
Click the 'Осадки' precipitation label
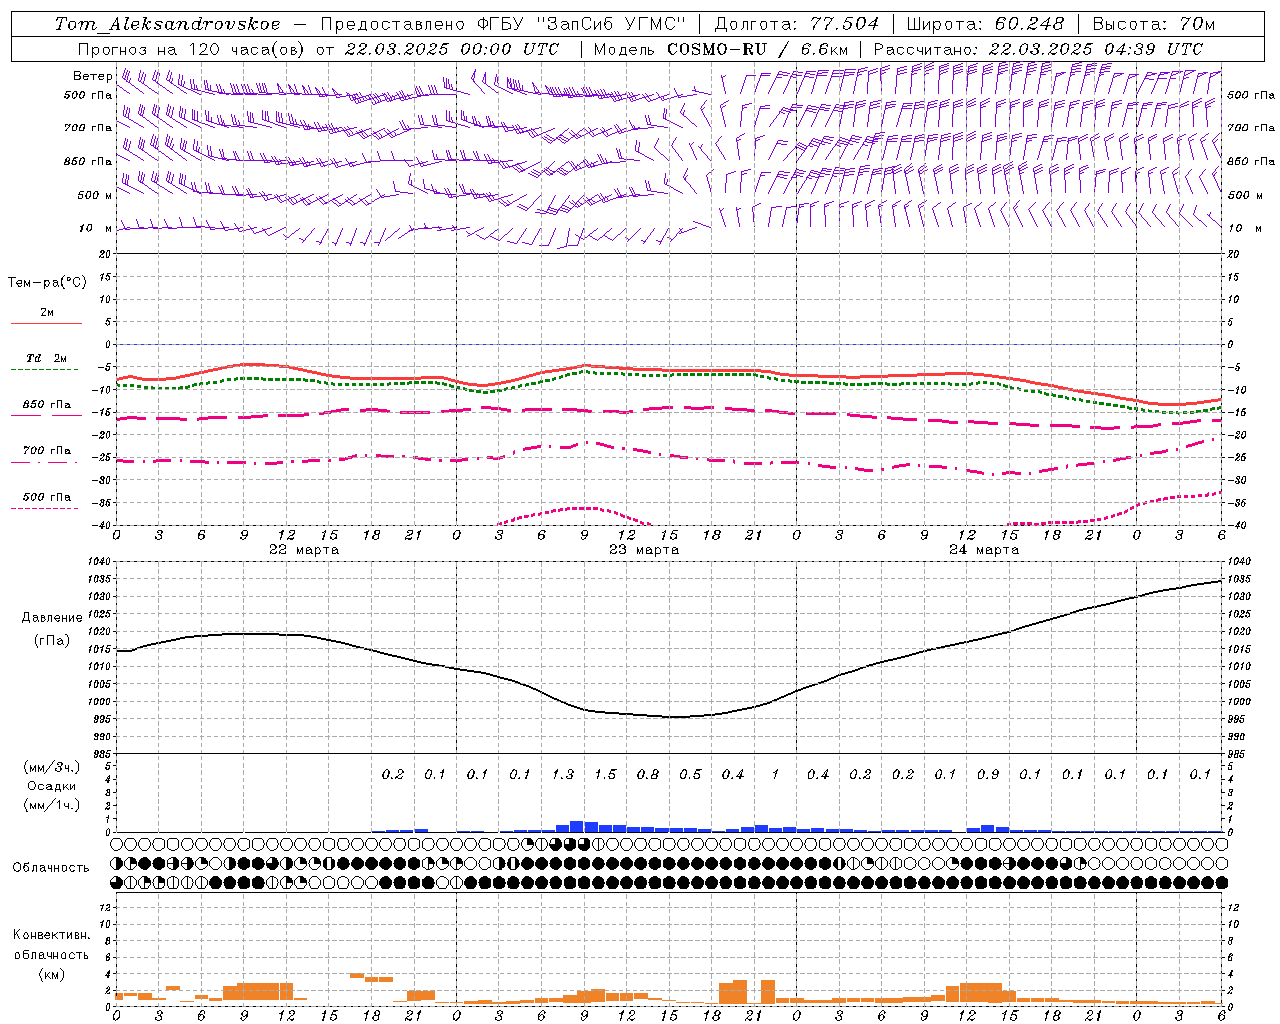pos(52,786)
